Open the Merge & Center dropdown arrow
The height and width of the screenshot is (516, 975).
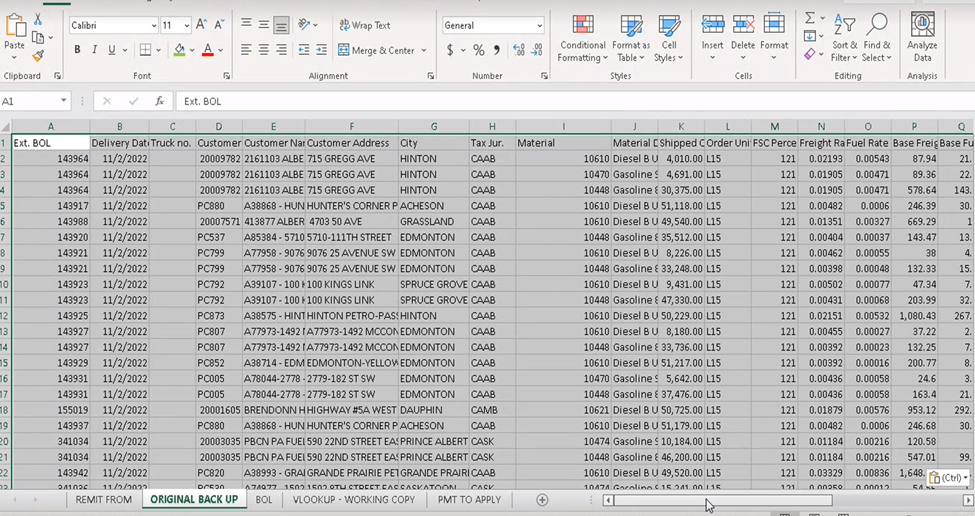tap(424, 50)
